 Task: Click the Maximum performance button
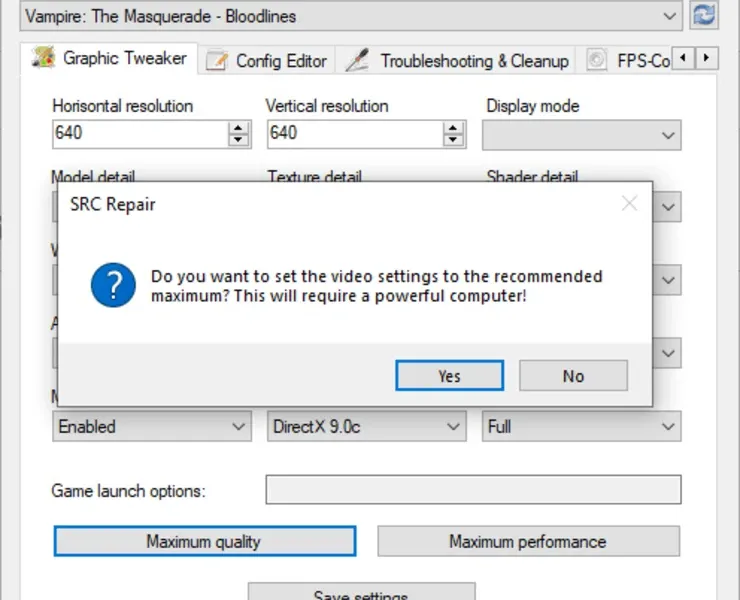coord(528,541)
